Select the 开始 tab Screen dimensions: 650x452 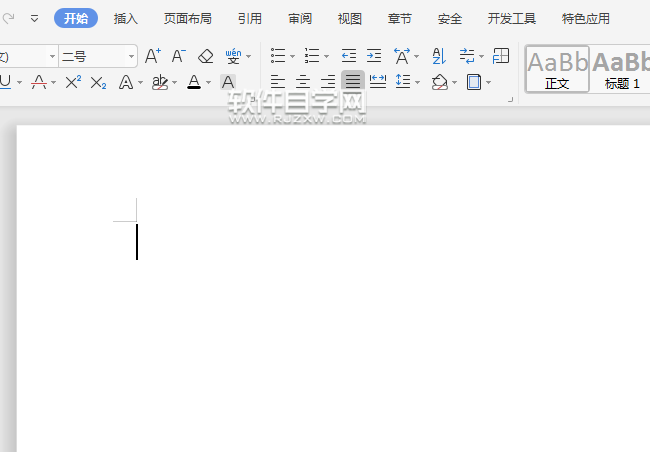coord(76,18)
